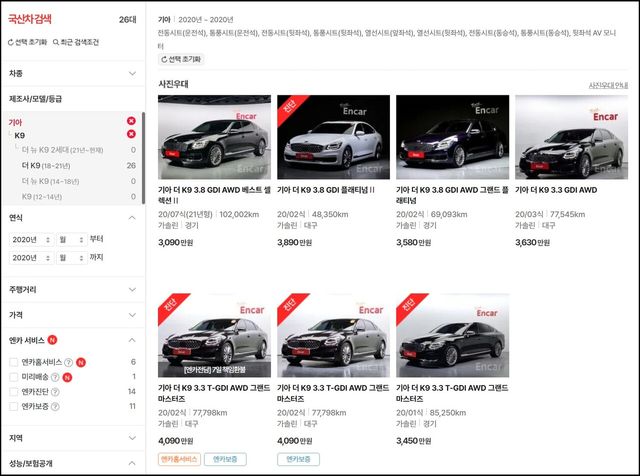This screenshot has height=476, width=640.
Task: Open photo of 3.8 GDI AWD 그랜드 플래티넘
Action: [453, 137]
